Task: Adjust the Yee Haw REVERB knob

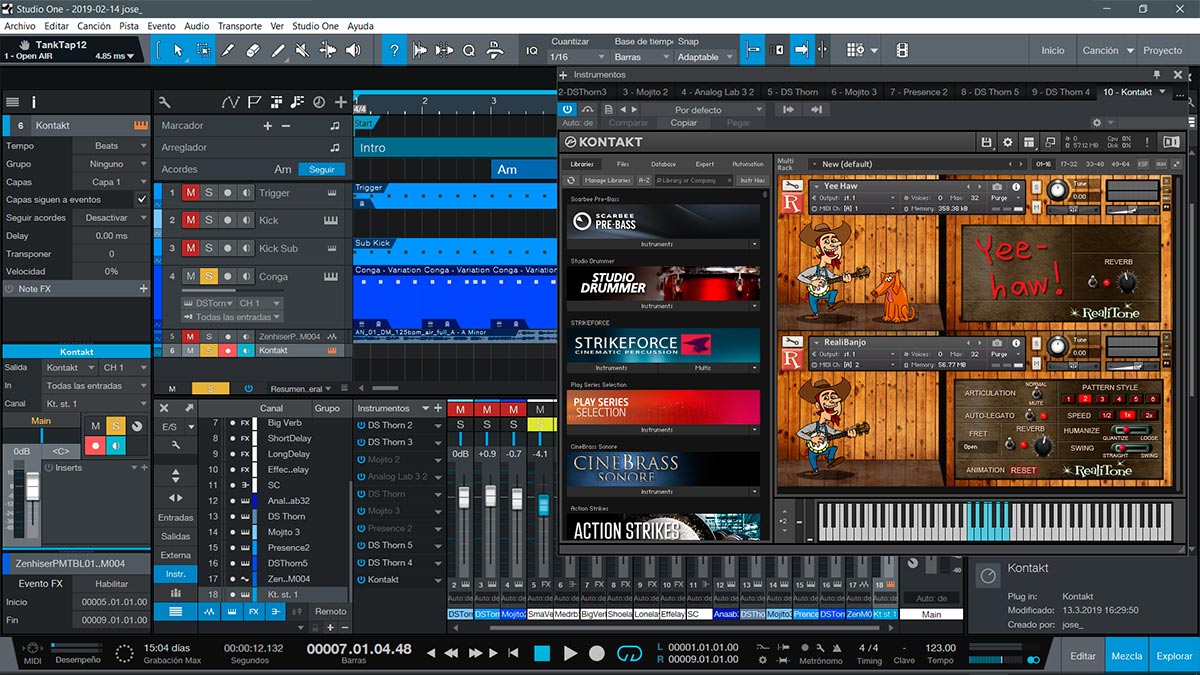Action: [1127, 281]
